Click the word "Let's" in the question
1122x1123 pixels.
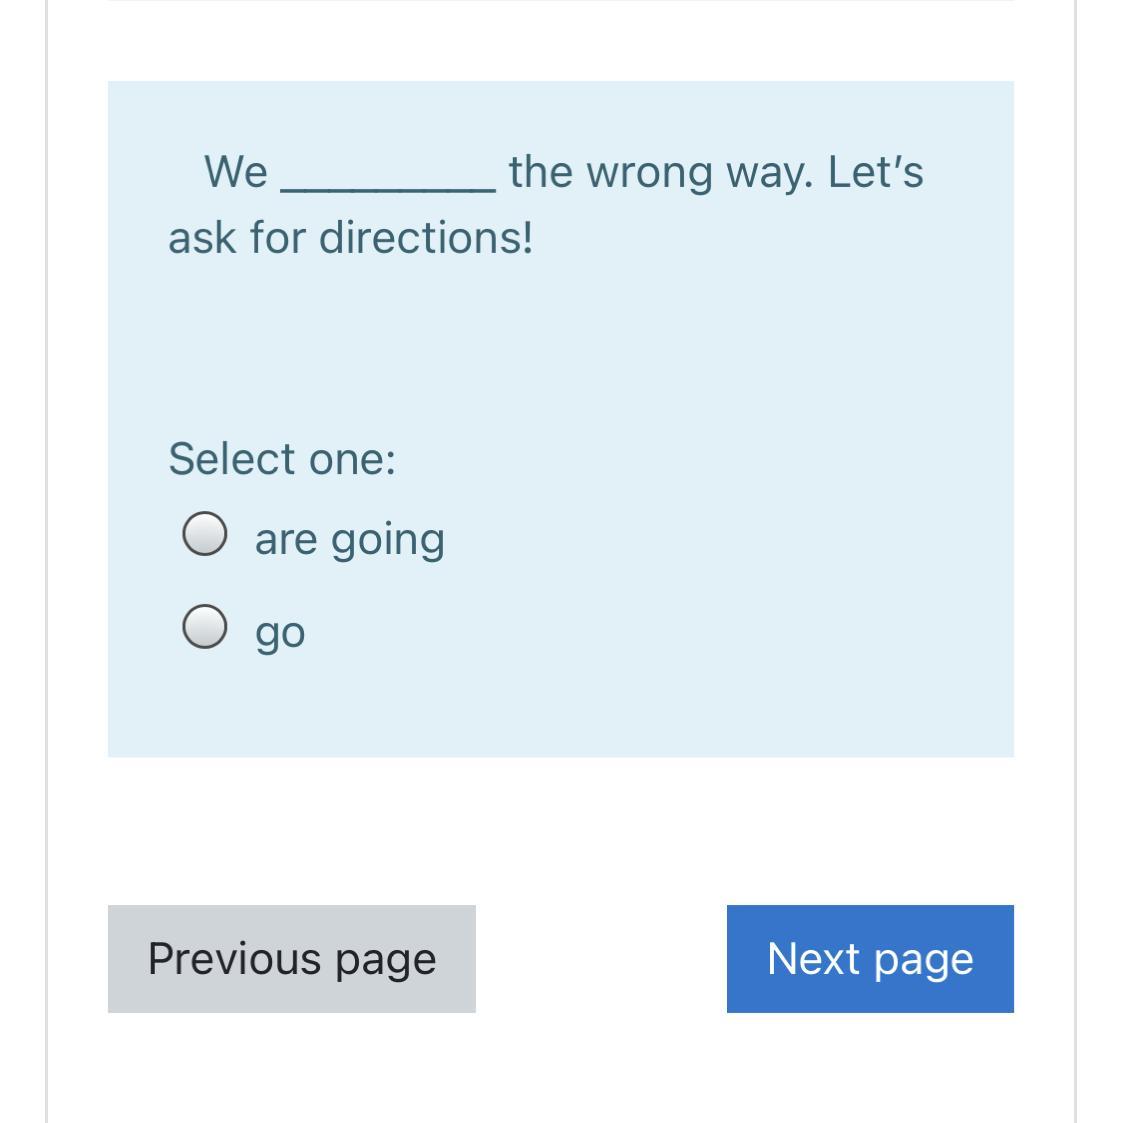(x=876, y=172)
